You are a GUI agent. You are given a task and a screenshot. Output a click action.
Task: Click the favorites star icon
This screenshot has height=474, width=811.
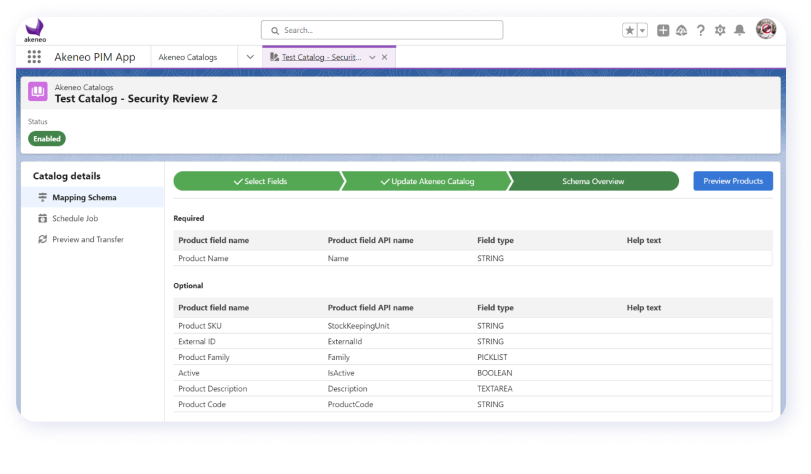click(x=629, y=31)
